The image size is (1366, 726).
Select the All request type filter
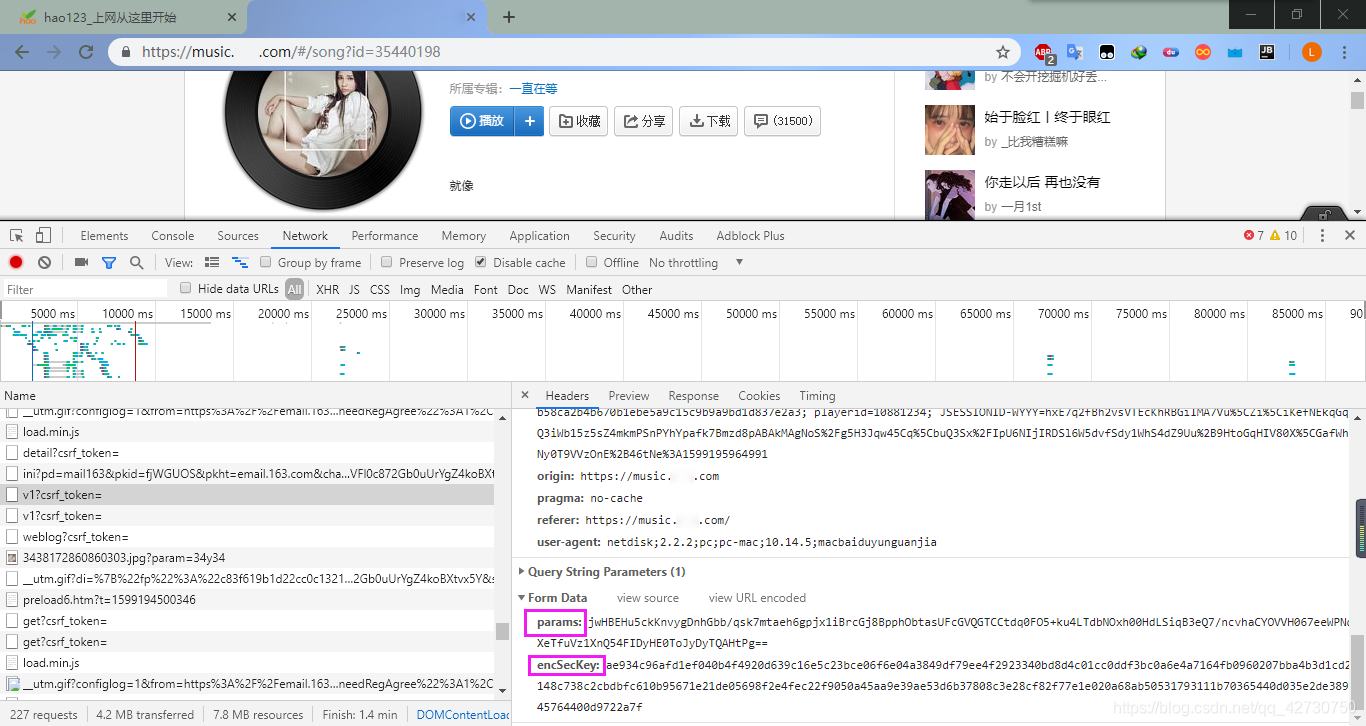coord(294,289)
